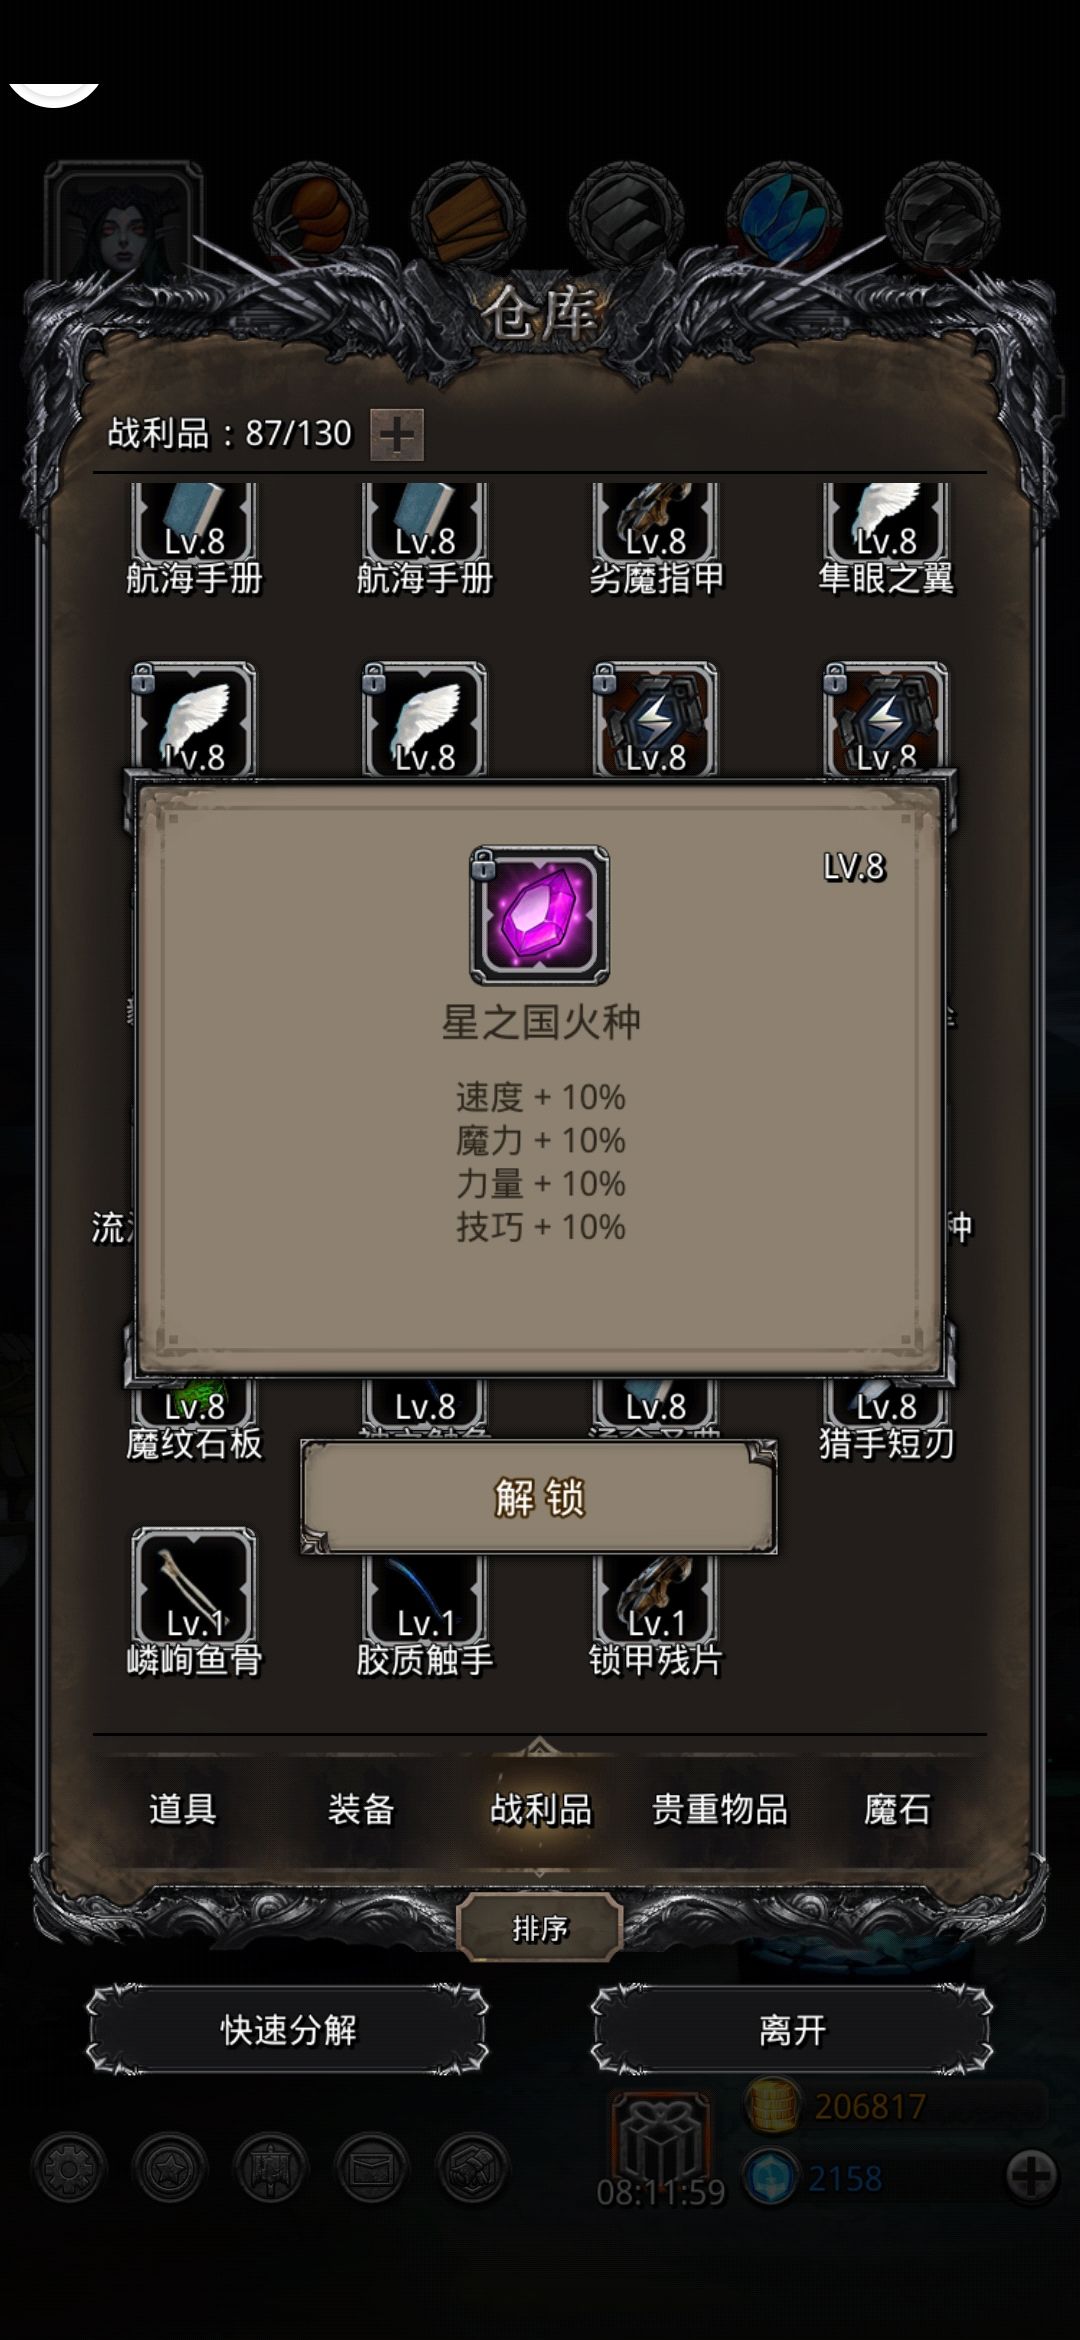Switch to the 道具 tab
Image resolution: width=1080 pixels, height=2340 pixels.
[x=182, y=1809]
